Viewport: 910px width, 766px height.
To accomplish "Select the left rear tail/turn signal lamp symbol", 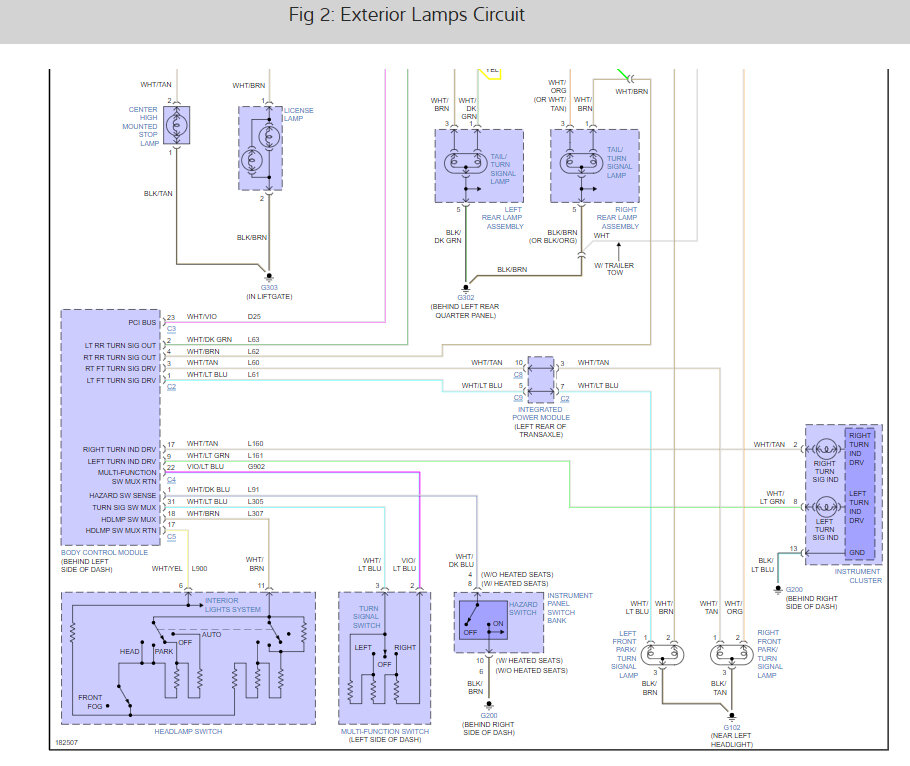I will 466,163.
